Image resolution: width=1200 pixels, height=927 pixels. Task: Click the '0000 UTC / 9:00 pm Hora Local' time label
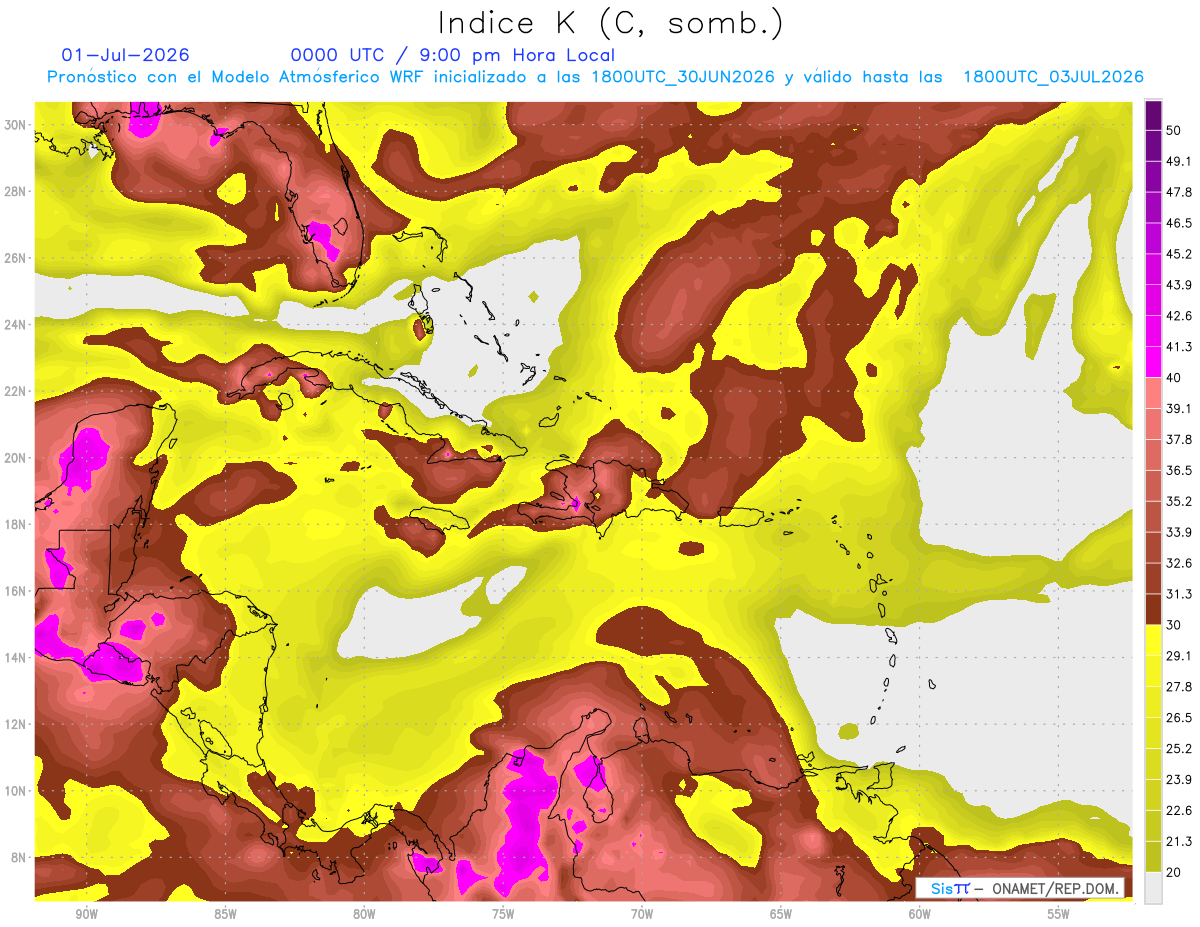coord(452,55)
